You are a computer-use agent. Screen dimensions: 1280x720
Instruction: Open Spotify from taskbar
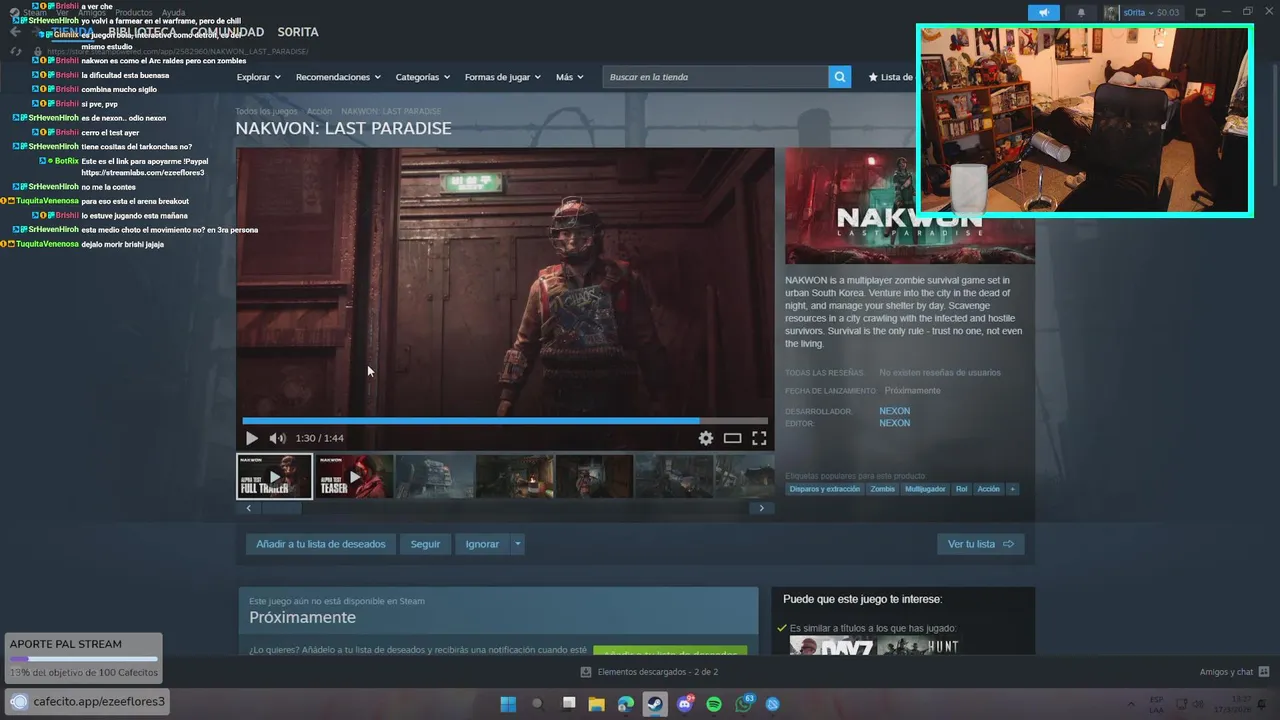714,704
